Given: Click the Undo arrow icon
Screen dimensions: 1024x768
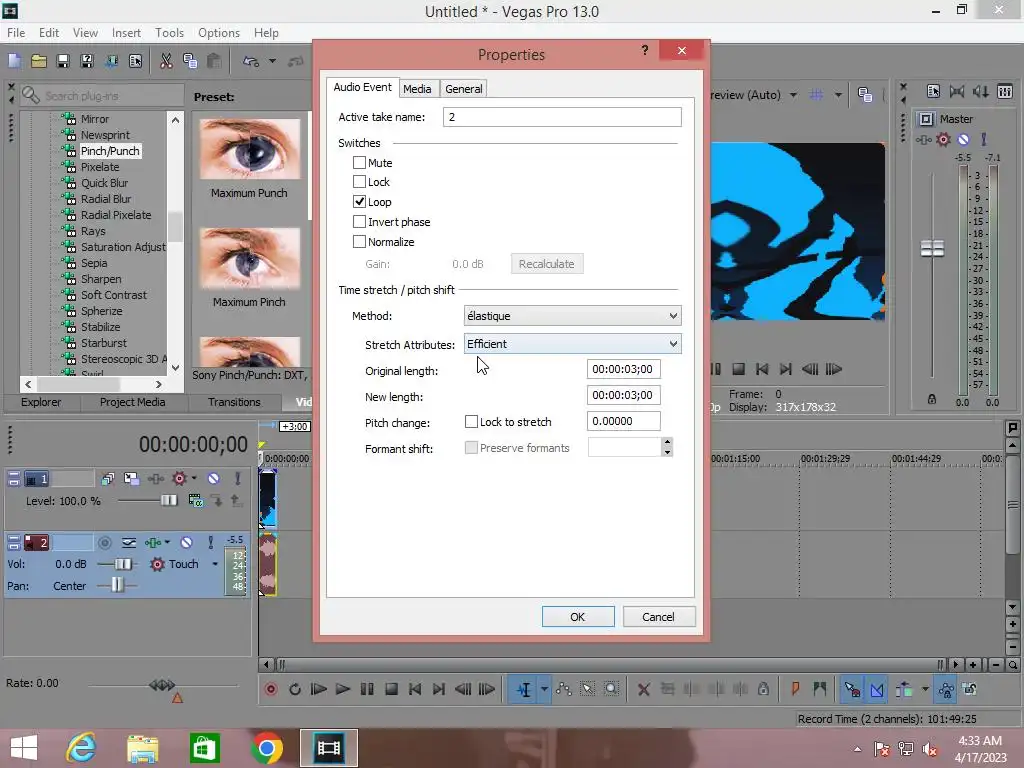Looking at the screenshot, I should tap(251, 61).
